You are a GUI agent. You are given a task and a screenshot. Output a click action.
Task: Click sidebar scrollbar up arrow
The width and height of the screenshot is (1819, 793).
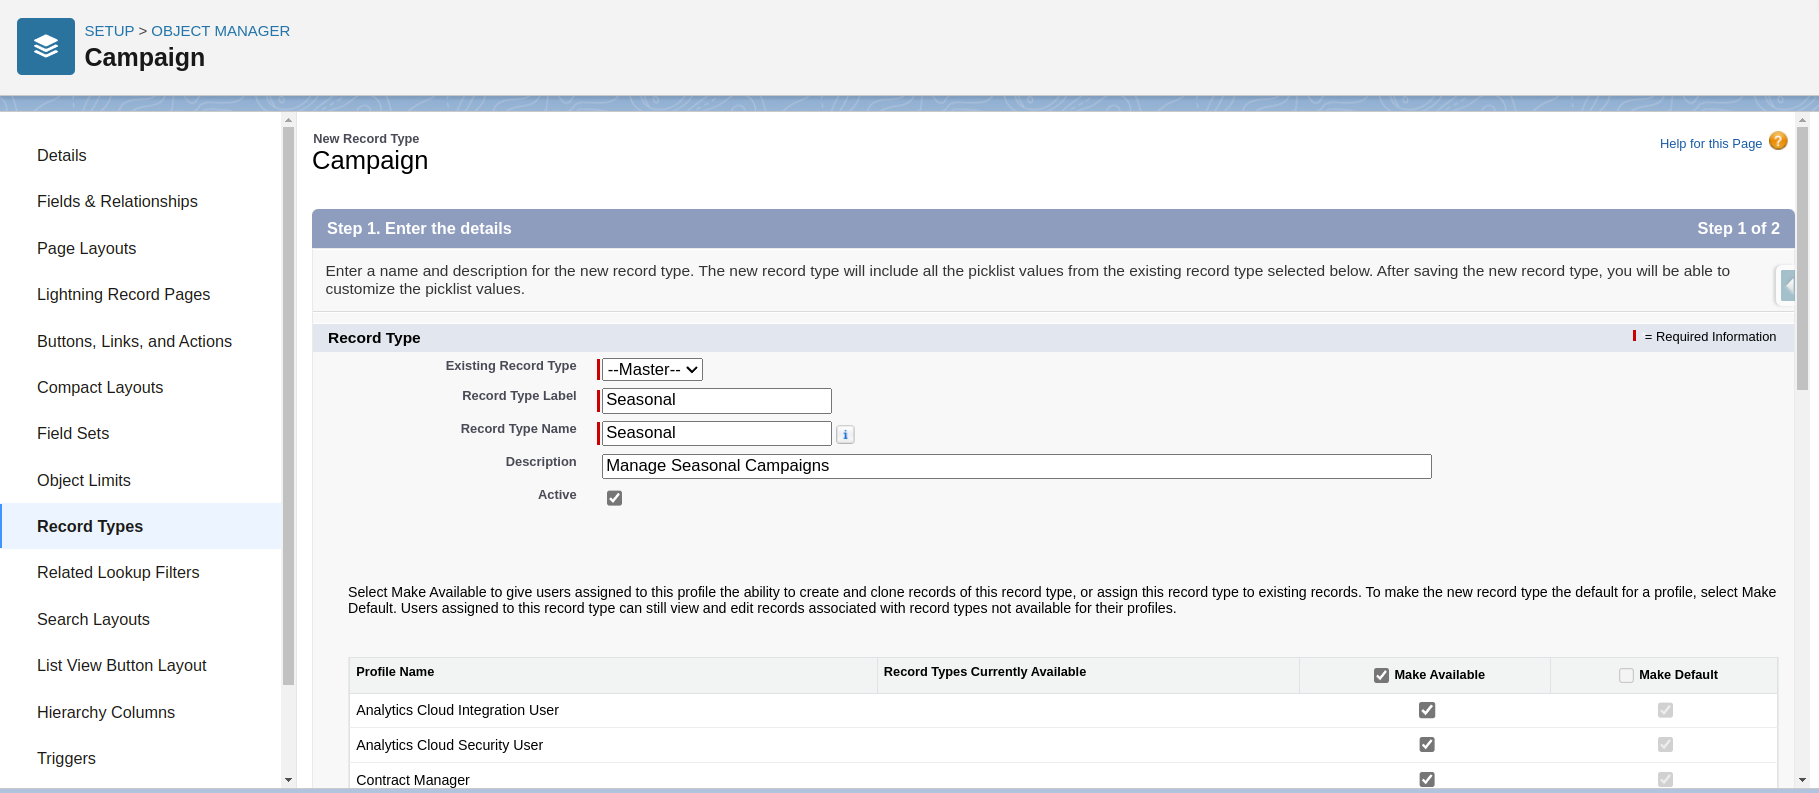click(x=288, y=120)
